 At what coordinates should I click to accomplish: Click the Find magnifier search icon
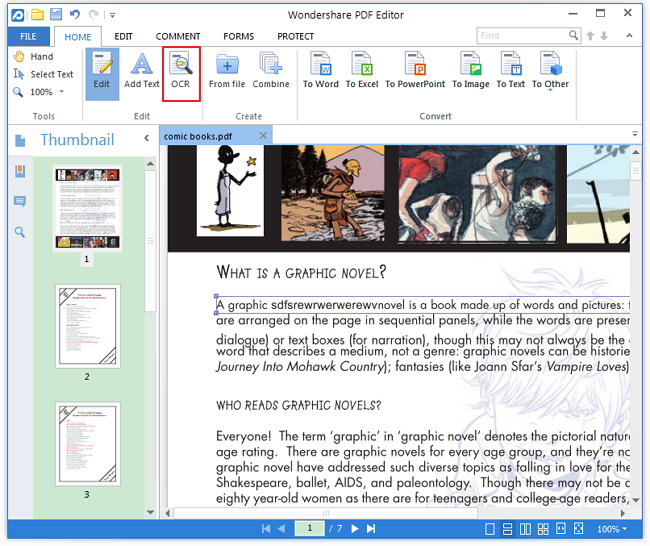[573, 35]
